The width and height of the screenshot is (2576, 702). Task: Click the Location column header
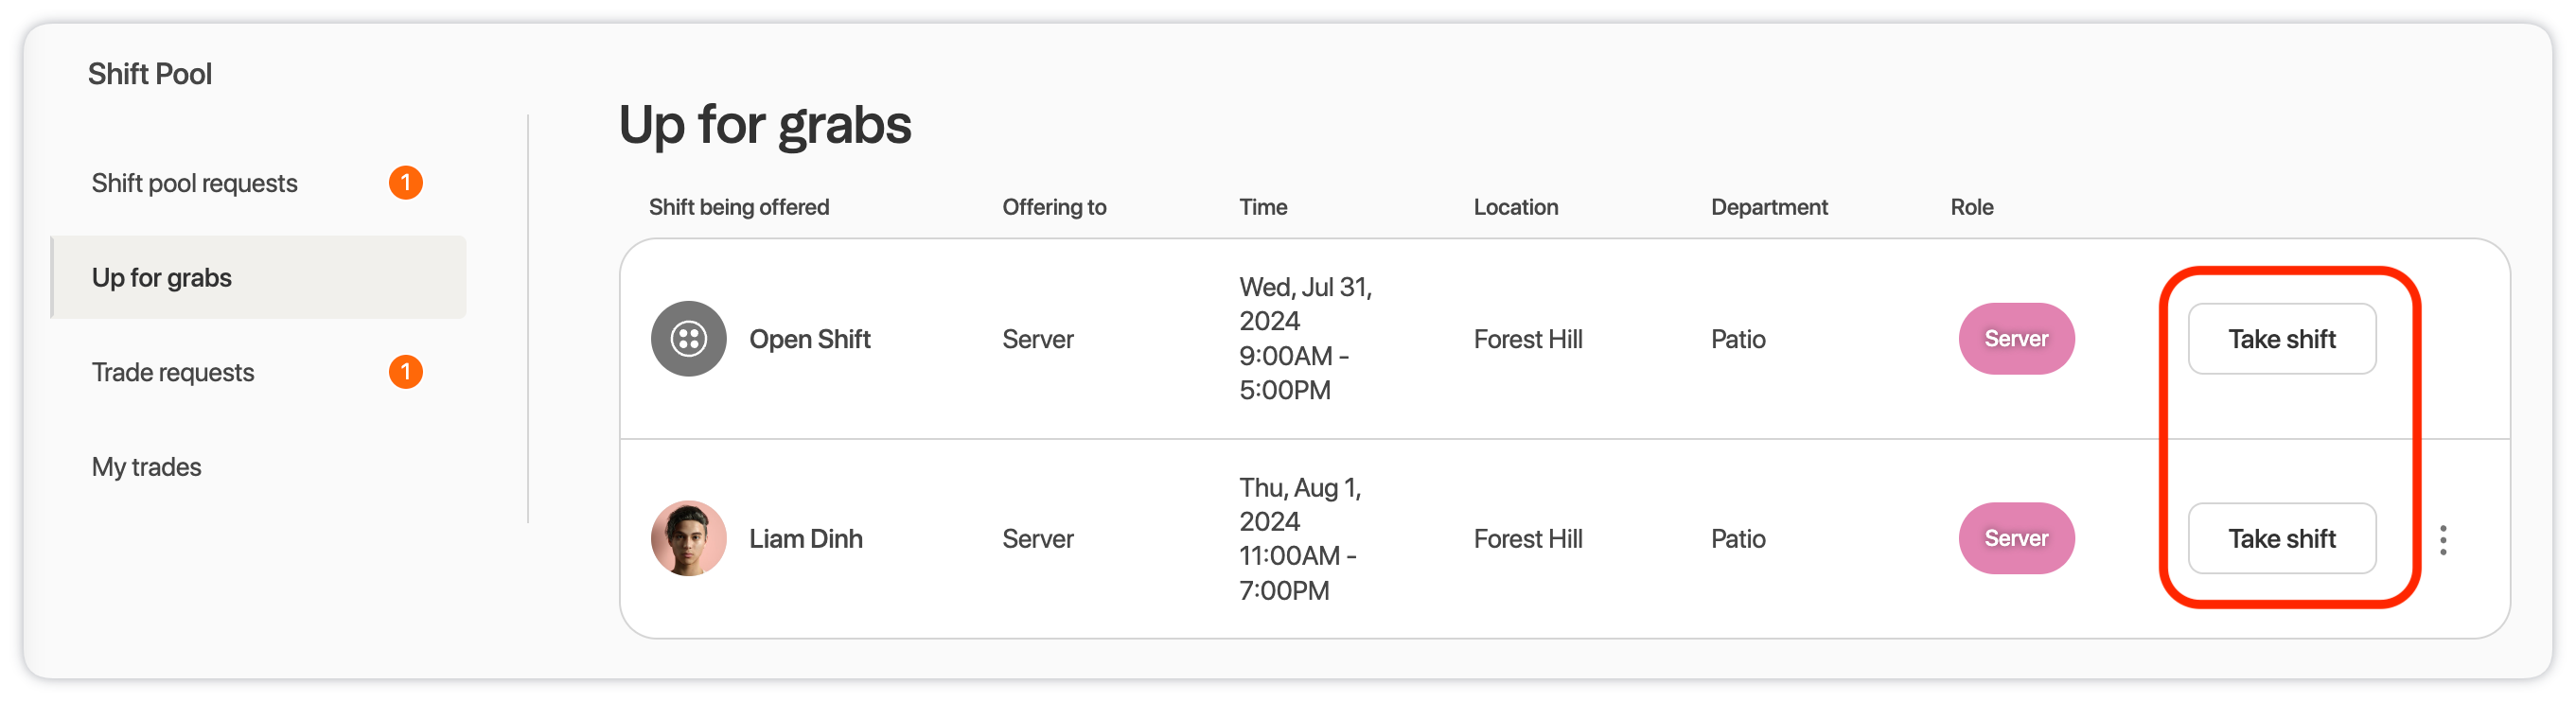pos(1515,207)
